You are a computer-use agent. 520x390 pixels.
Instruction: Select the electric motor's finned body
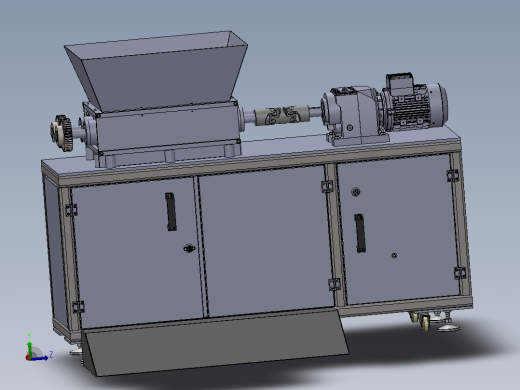point(416,107)
